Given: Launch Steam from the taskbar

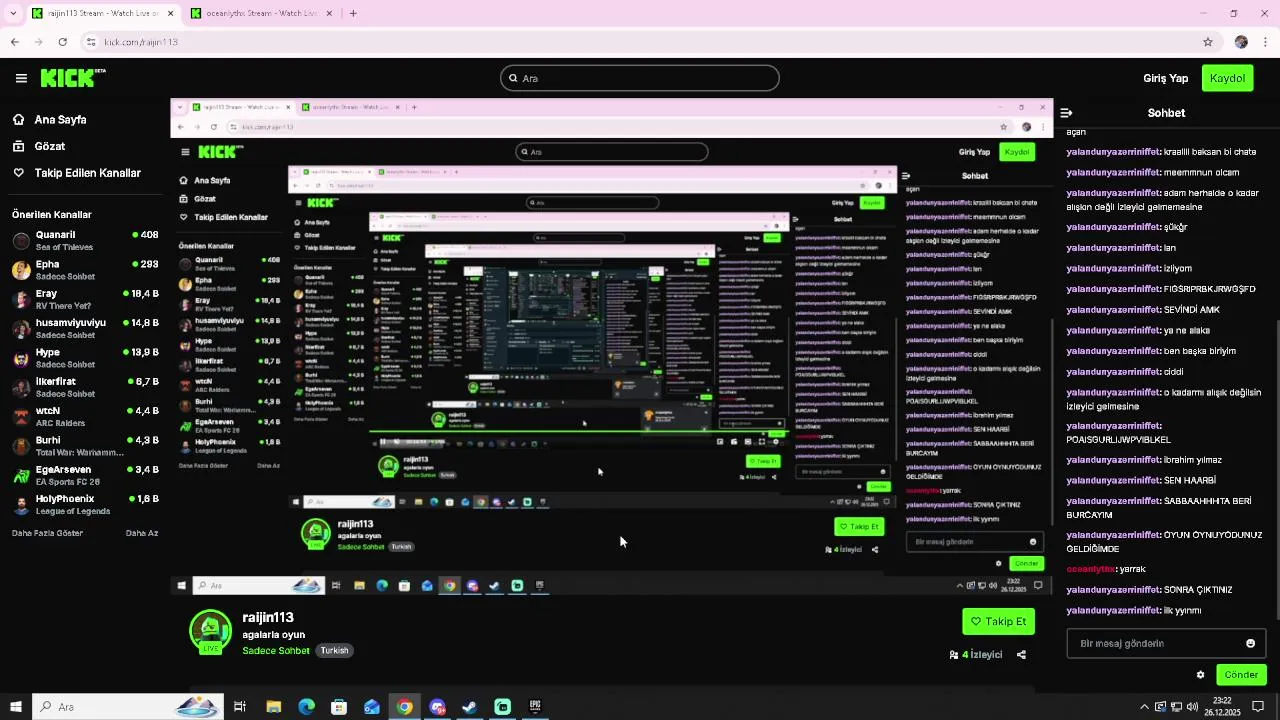Looking at the screenshot, I should point(469,707).
